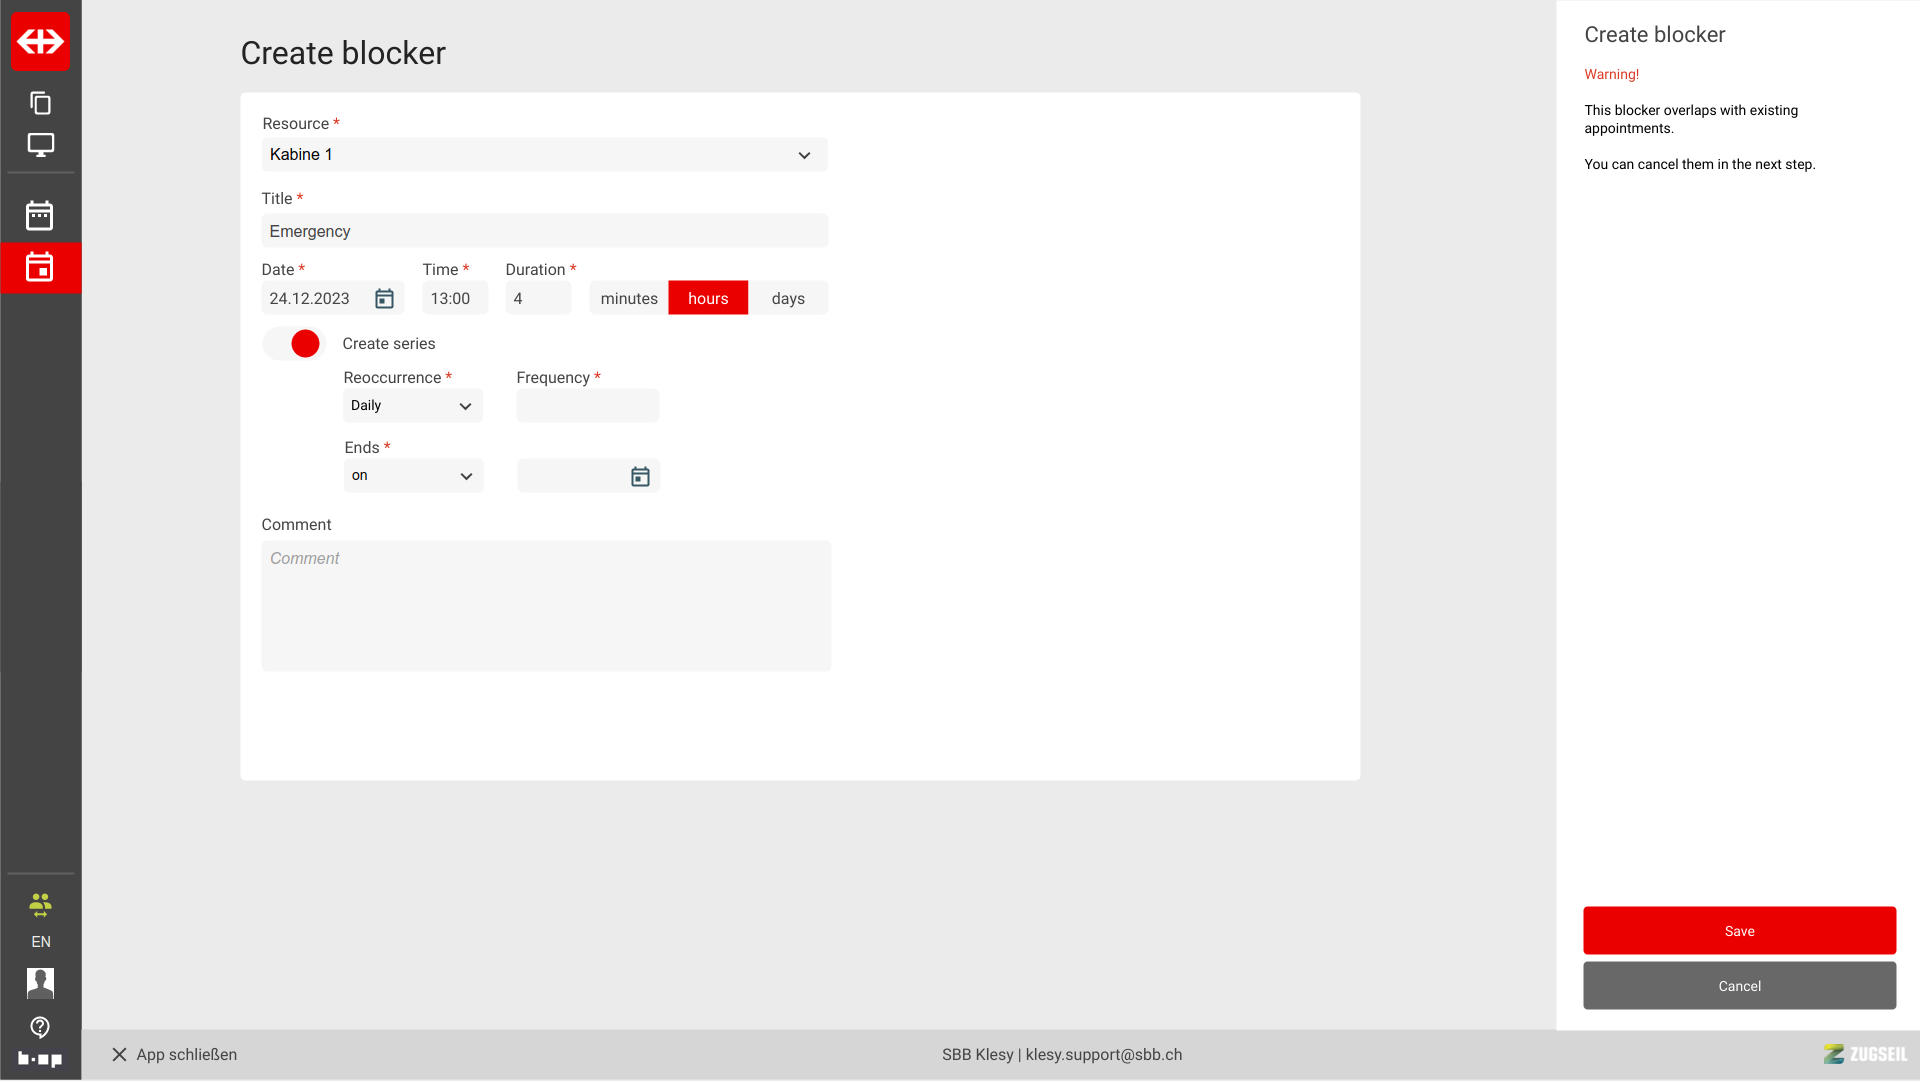Screen dimensions: 1920x1081
Task: Open calendar picker for series end date
Action: (640, 477)
